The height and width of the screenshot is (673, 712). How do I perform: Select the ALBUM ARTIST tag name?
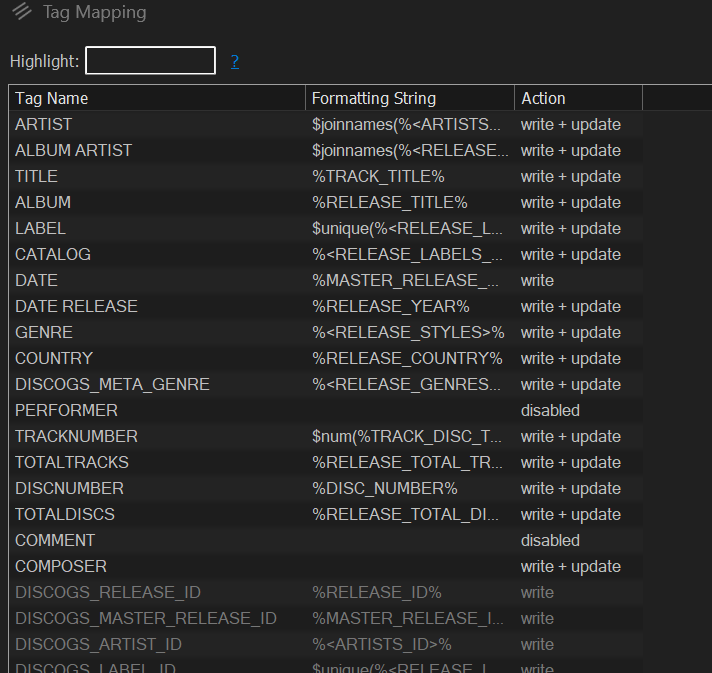click(74, 151)
